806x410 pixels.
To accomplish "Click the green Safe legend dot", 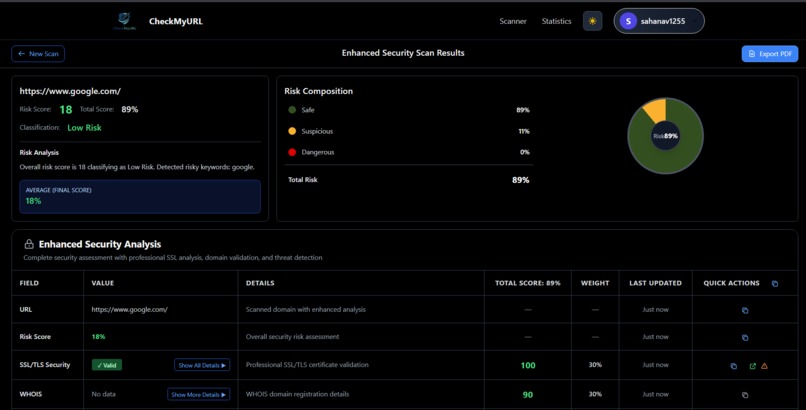I will pos(292,110).
